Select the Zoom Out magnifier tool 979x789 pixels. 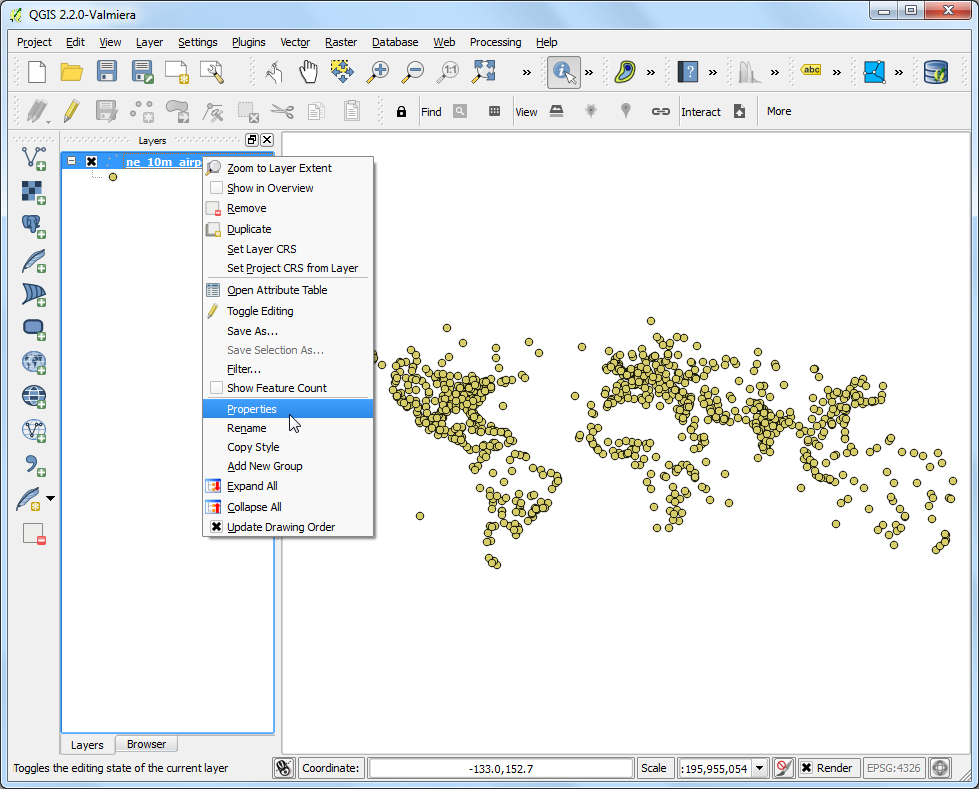413,72
